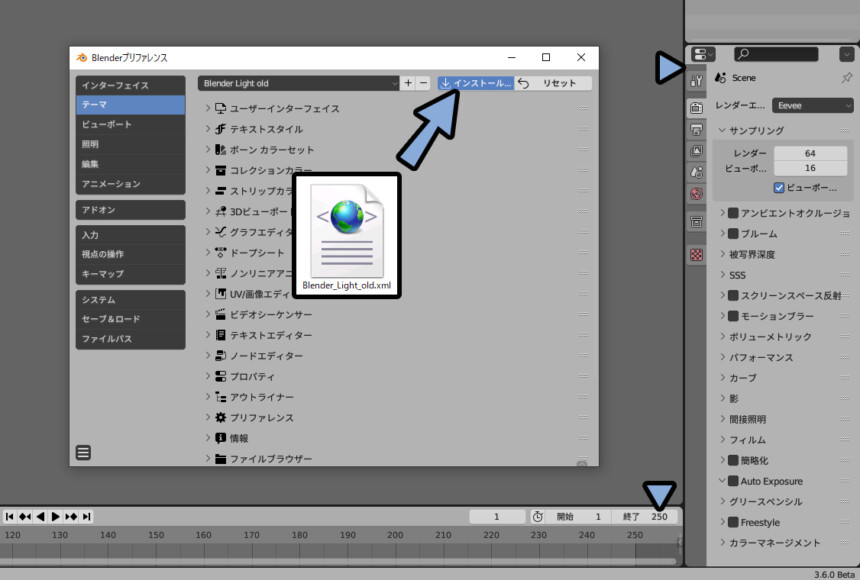
Task: Toggle the ビューポー... denoising checkbox
Action: click(x=779, y=188)
